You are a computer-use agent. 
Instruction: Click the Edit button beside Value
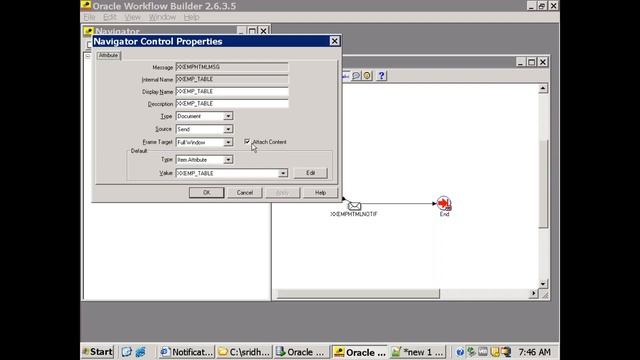point(311,173)
